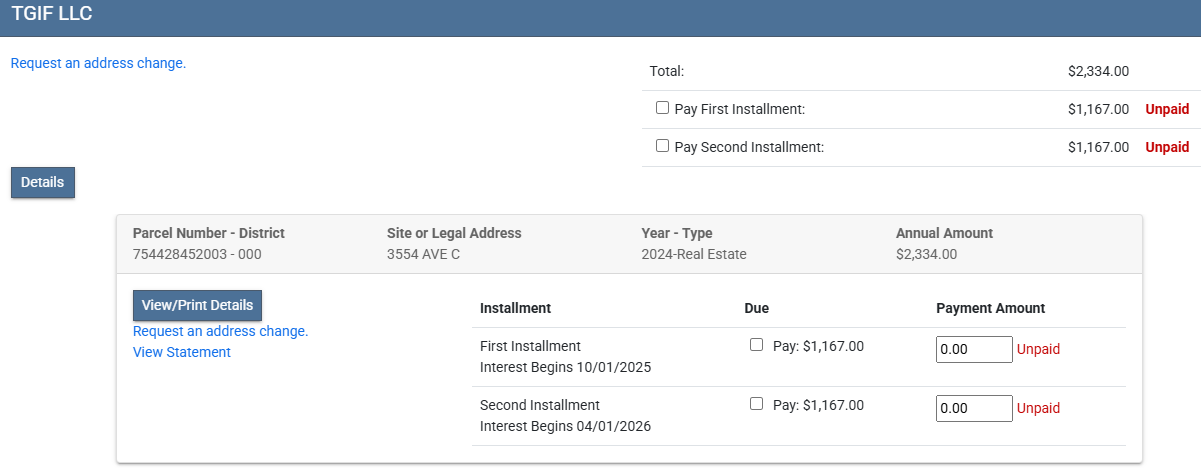Check the Pay First Installment summary checkbox
Screen dimensions: 1201x468
coord(662,108)
